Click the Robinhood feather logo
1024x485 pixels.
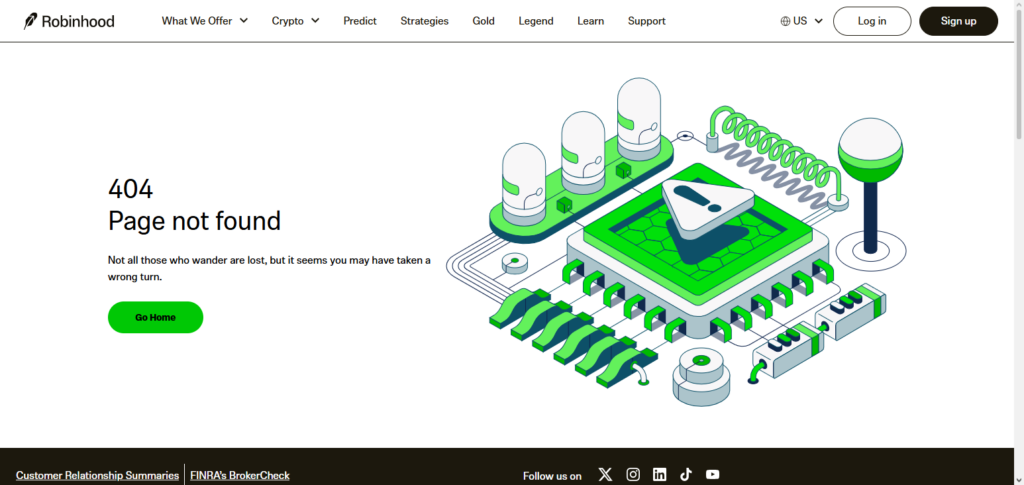(x=31, y=21)
